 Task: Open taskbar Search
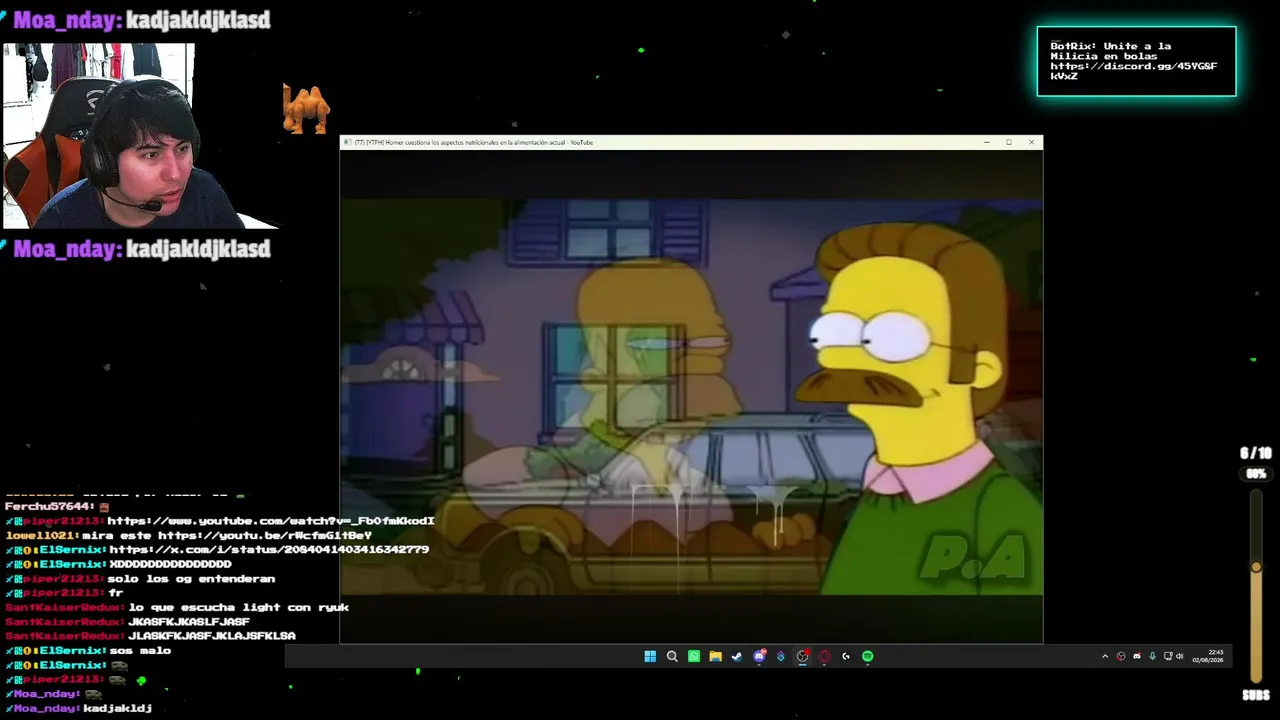click(672, 656)
